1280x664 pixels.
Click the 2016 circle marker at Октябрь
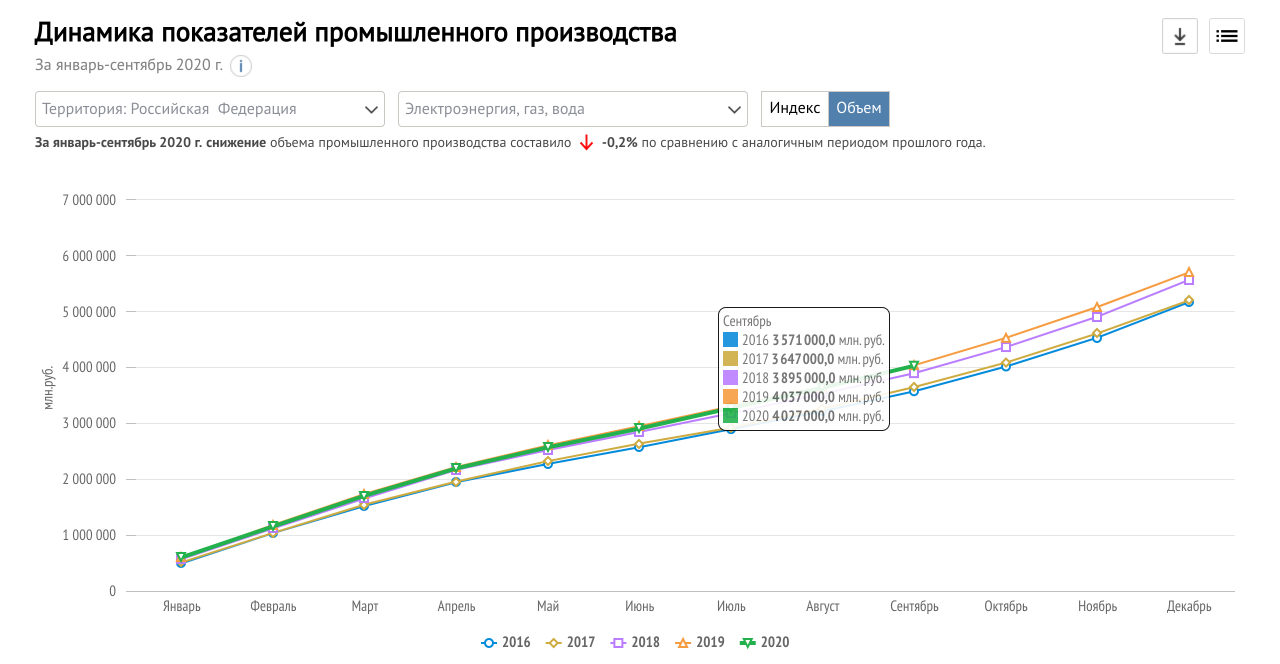tap(1006, 366)
